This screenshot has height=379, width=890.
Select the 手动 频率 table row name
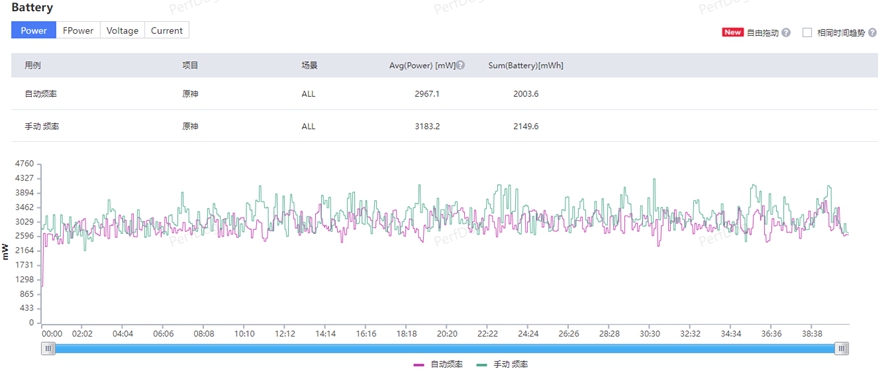[x=41, y=126]
